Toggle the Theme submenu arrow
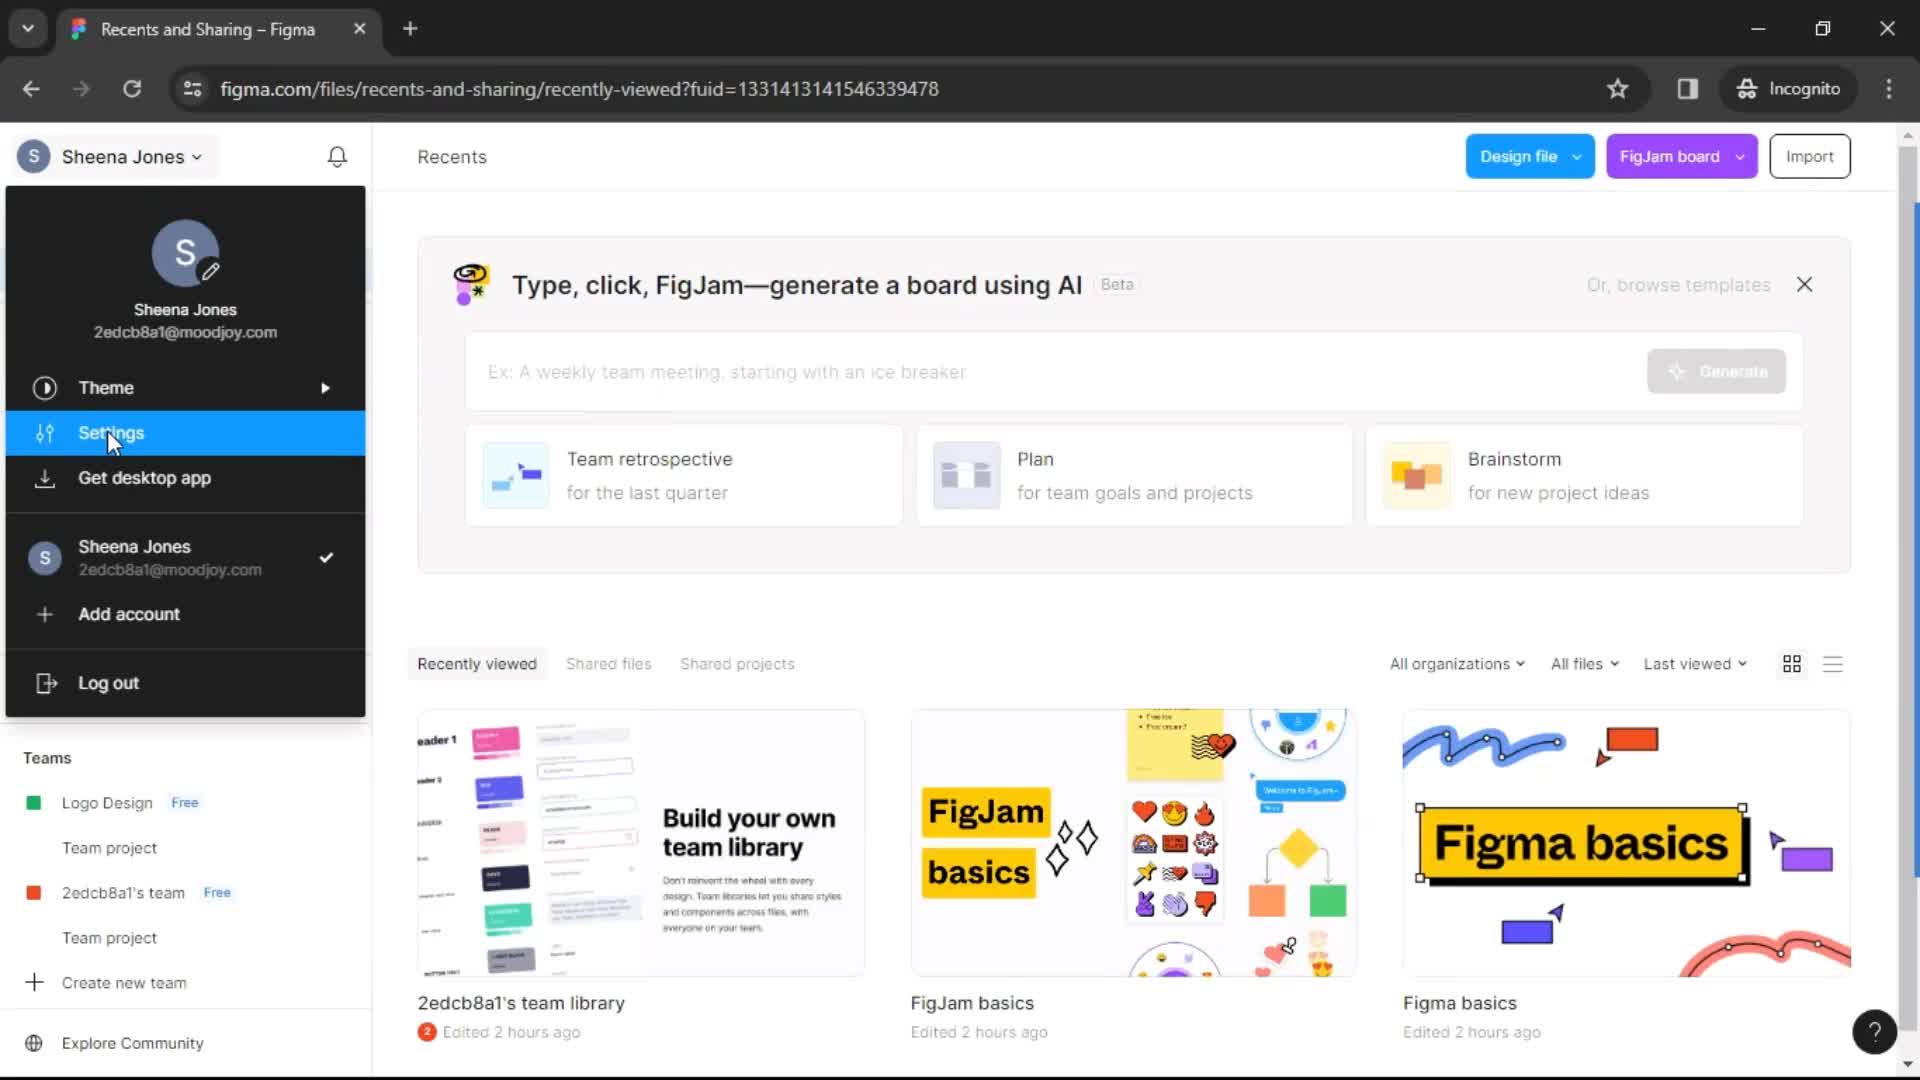 (x=324, y=388)
